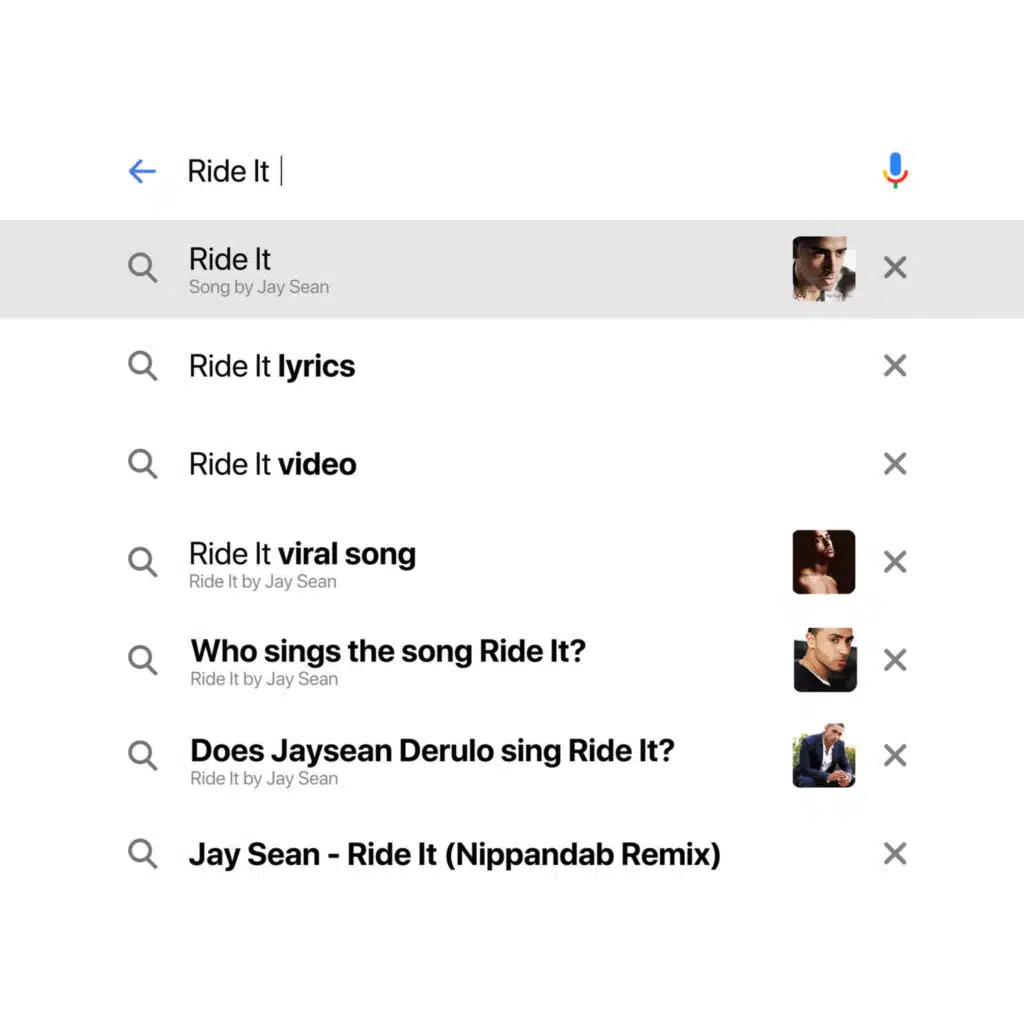Select "Who sings the song Ride It?"
This screenshot has height=1024, width=1024.
pyautogui.click(x=388, y=652)
